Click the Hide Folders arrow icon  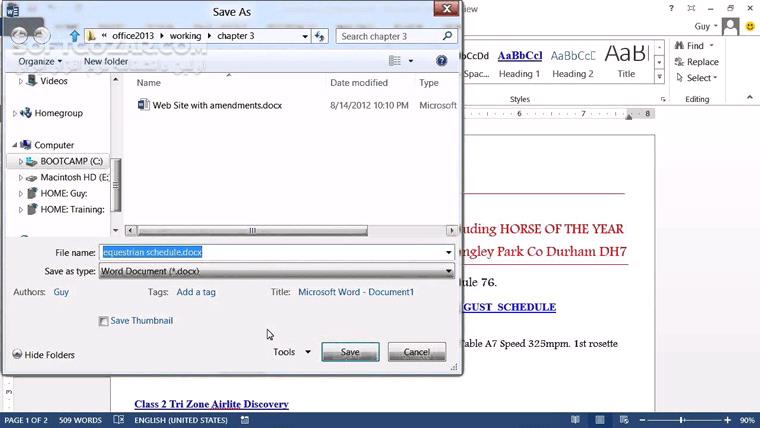coord(17,354)
